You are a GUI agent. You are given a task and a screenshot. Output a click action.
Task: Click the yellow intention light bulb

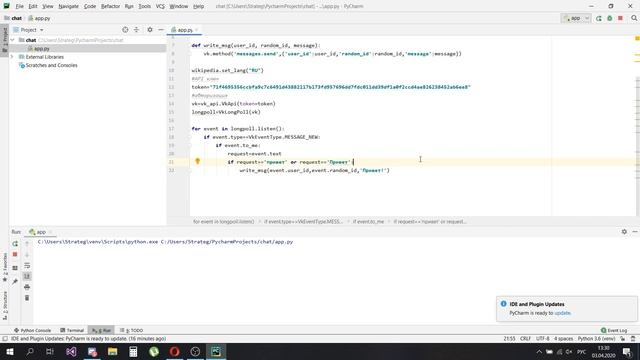point(198,162)
